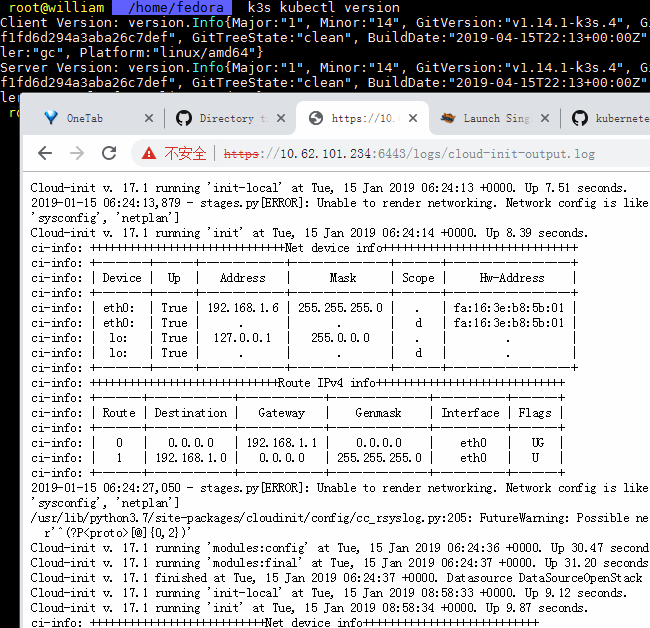Click the 'Client Version:' line in terminal
This screenshot has height=628, width=650.
[x=325, y=22]
